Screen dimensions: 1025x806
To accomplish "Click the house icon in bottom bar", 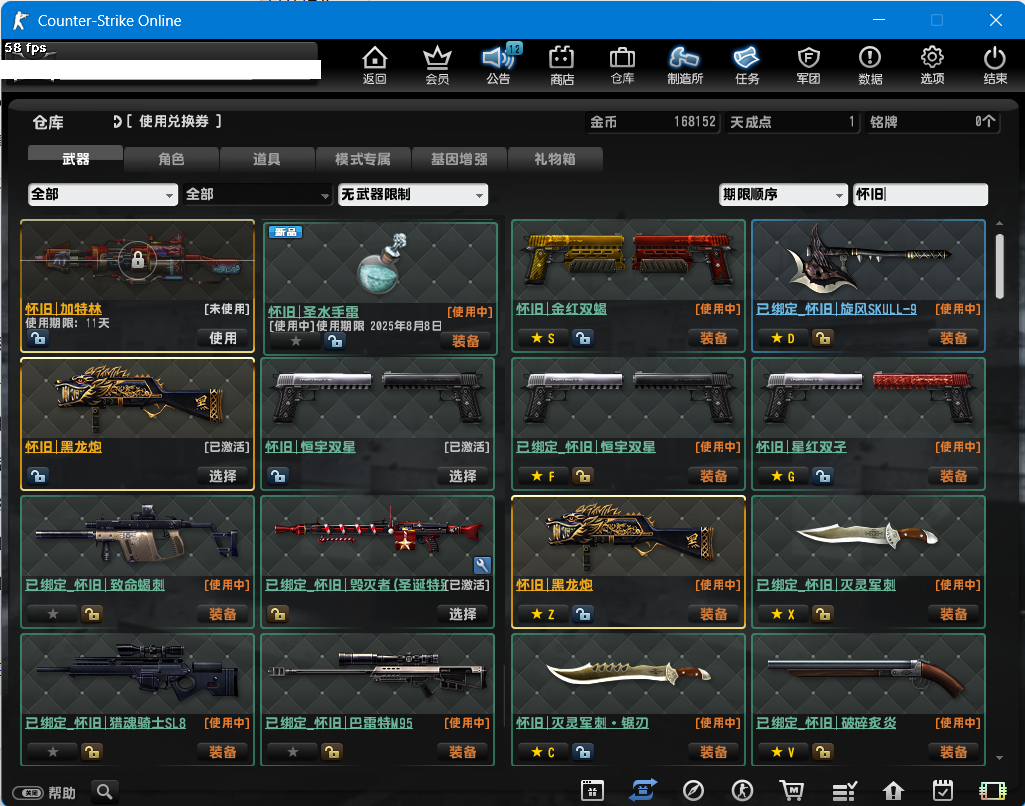I will point(893,791).
